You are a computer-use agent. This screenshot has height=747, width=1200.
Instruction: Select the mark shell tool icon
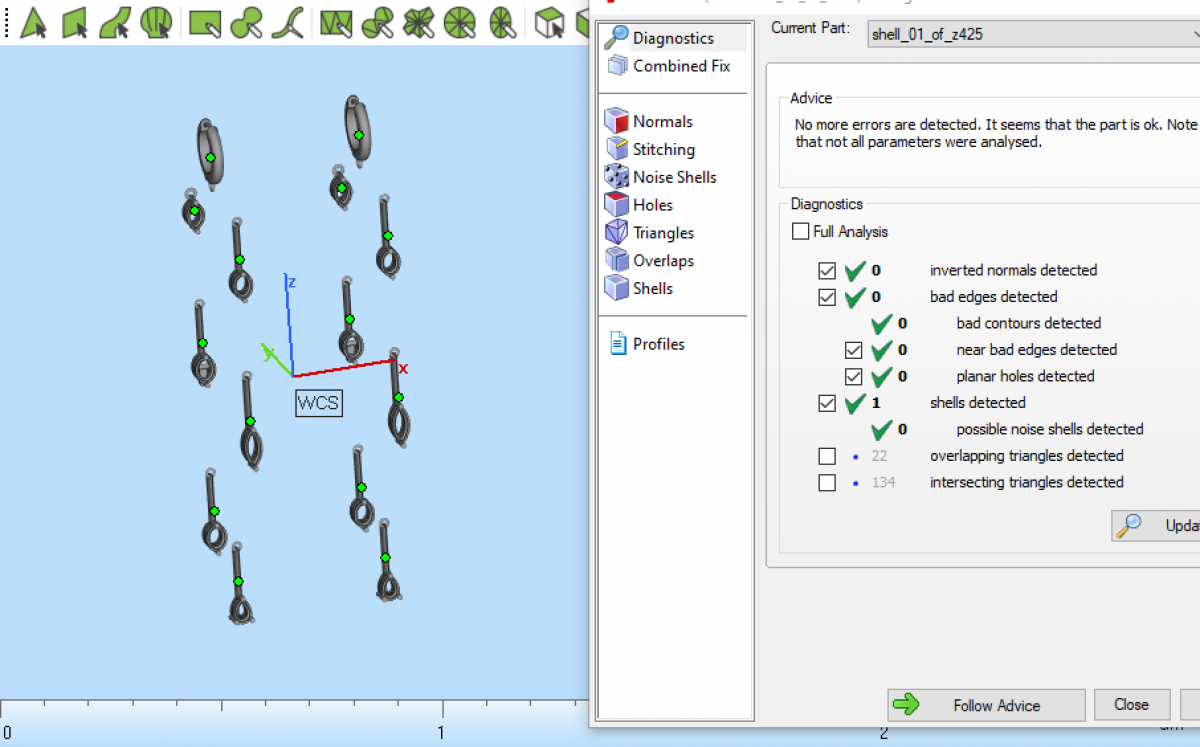pos(155,22)
